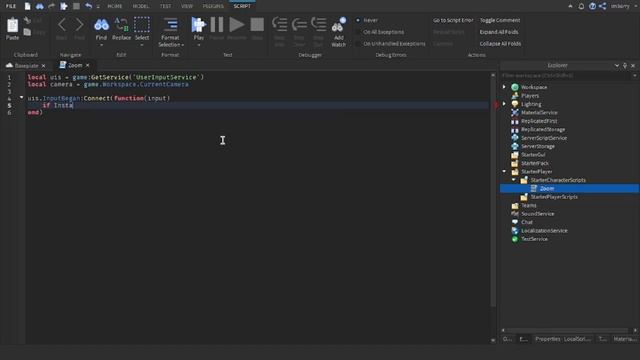Image resolution: width=640 pixels, height=360 pixels.
Task: Start playtest with the Play icon
Action: pos(199,25)
